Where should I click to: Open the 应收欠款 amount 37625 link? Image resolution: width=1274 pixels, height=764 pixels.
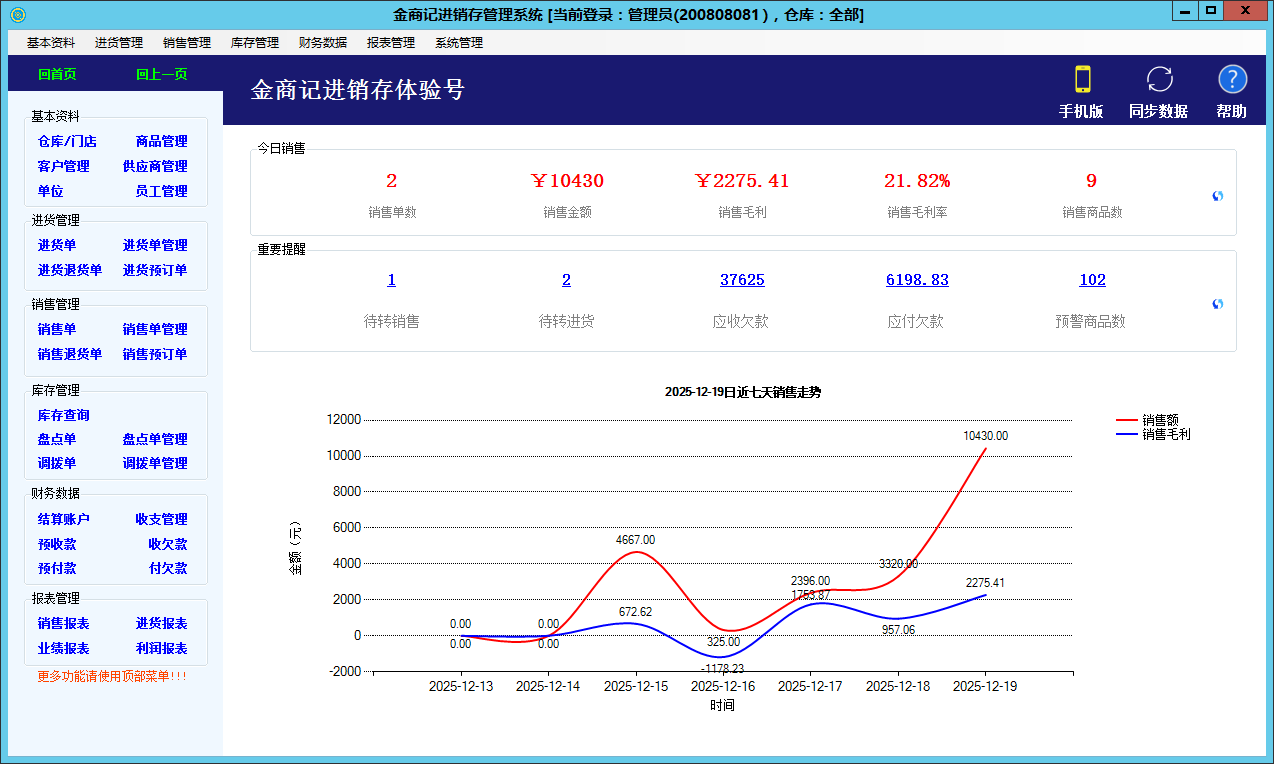coord(742,280)
